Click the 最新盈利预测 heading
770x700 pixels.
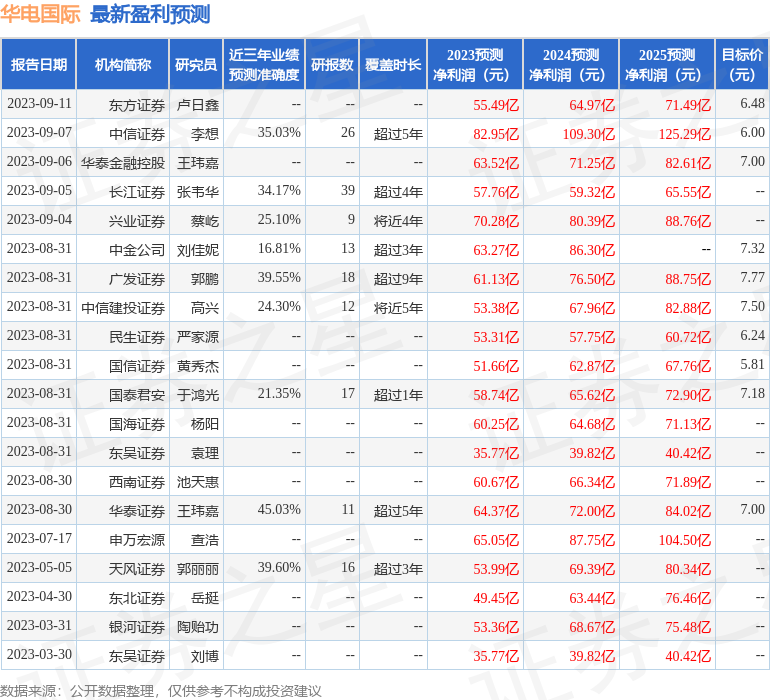pos(150,14)
